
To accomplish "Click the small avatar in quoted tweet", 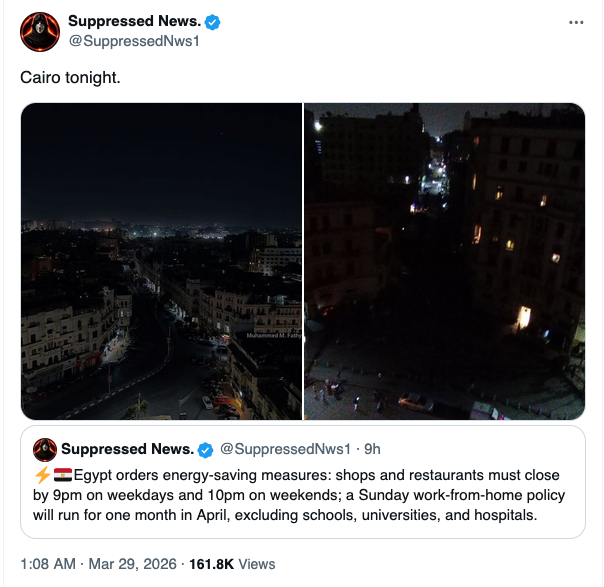I will point(44,449).
